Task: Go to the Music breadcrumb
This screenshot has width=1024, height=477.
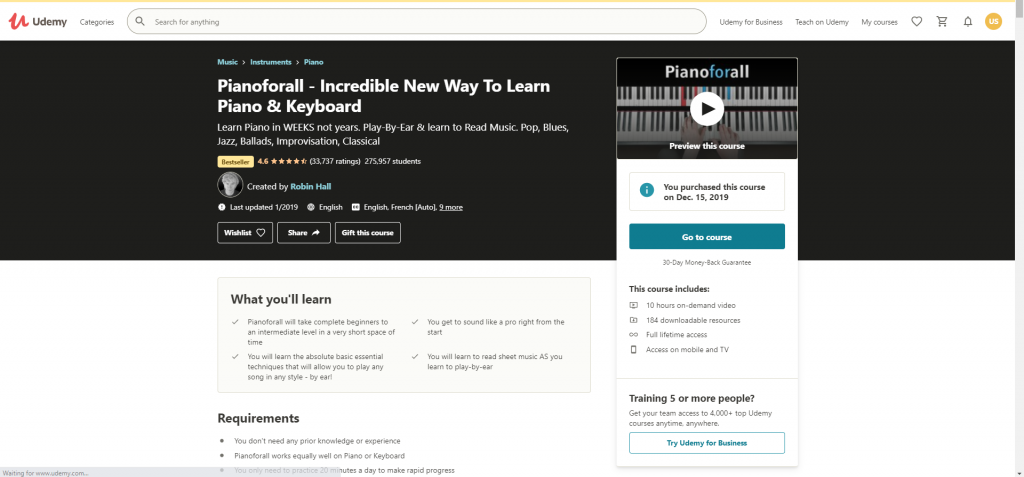Action: pos(227,62)
